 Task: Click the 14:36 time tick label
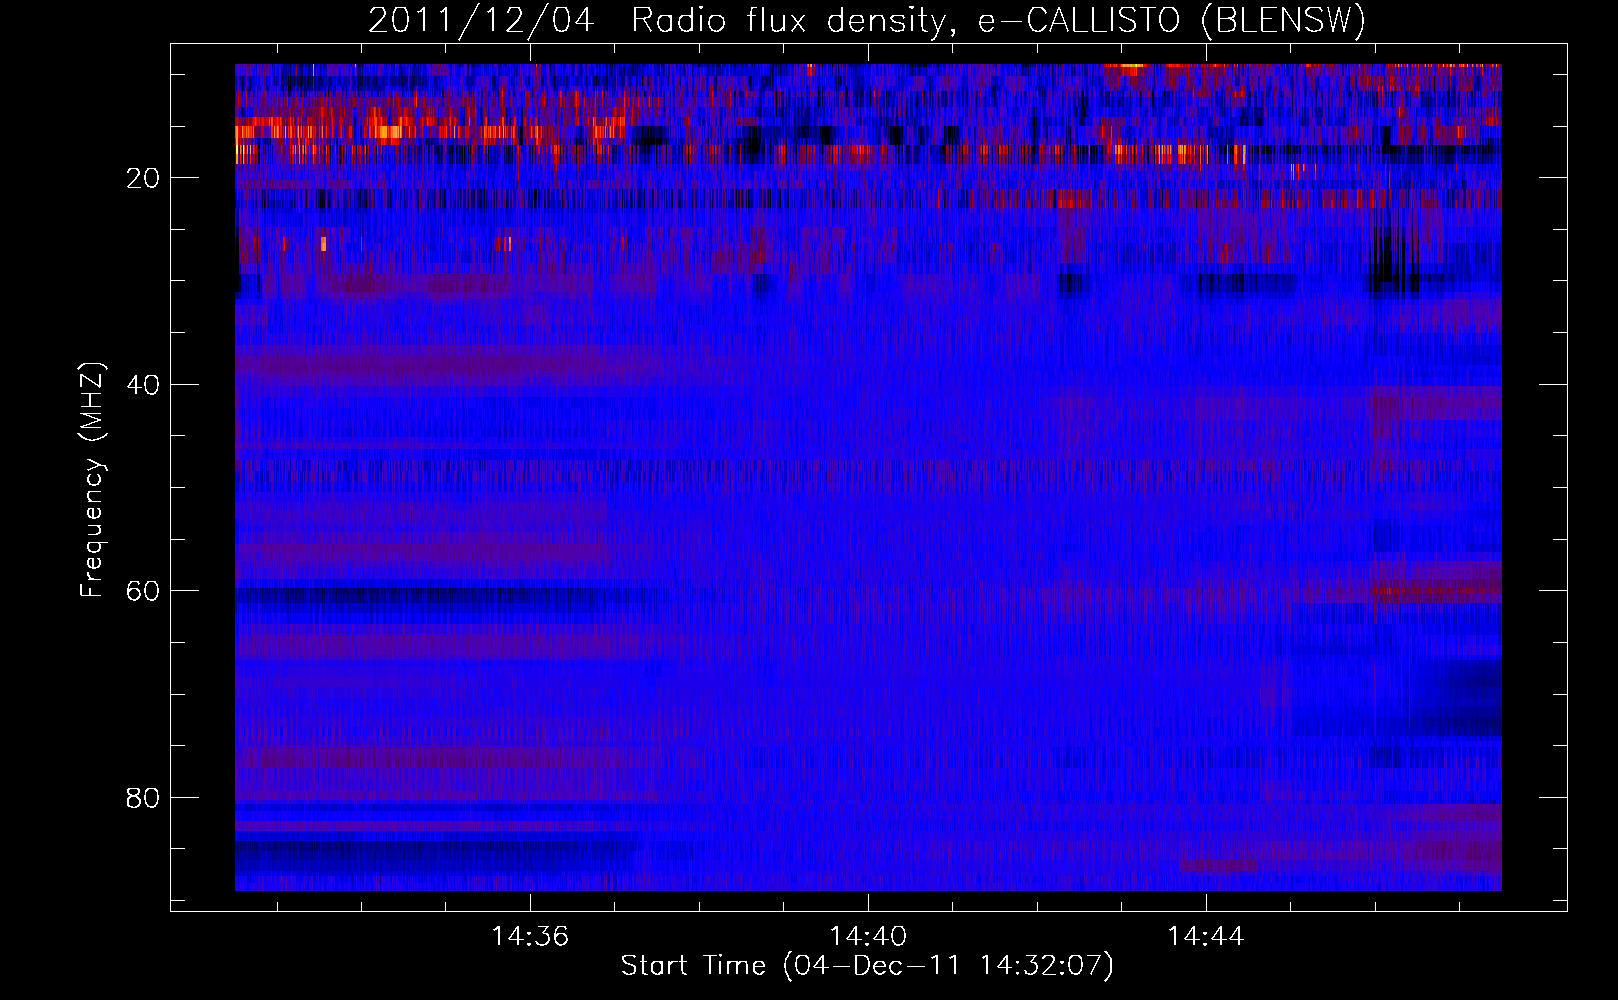tap(530, 937)
